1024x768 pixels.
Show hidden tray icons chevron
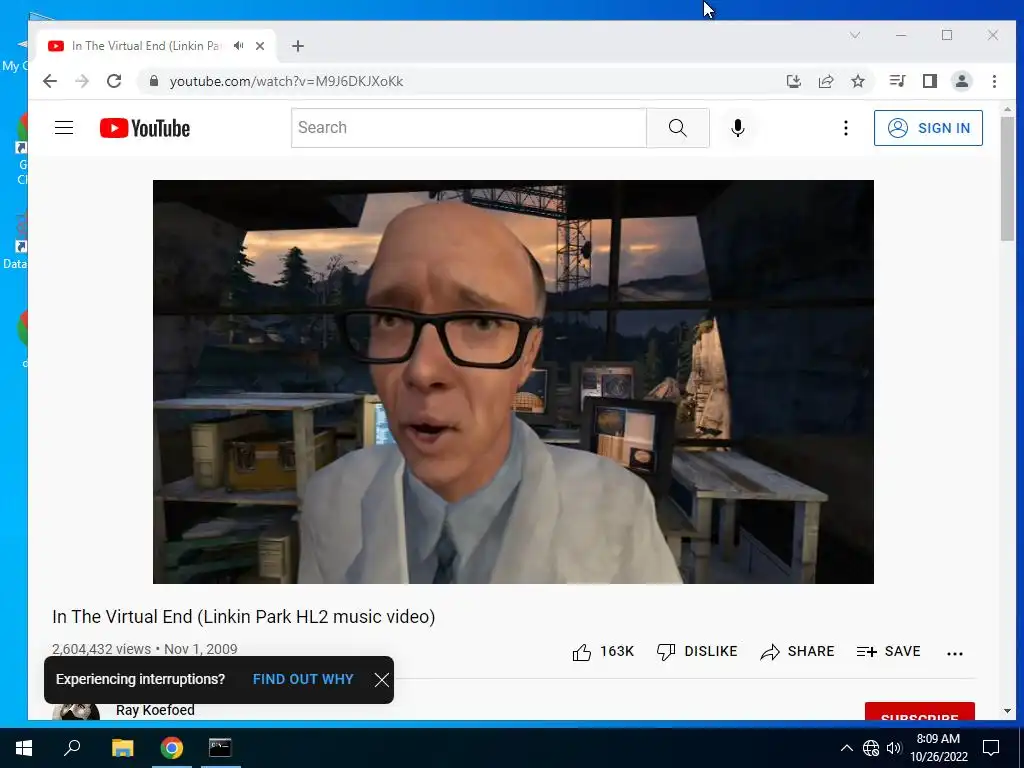tap(846, 748)
